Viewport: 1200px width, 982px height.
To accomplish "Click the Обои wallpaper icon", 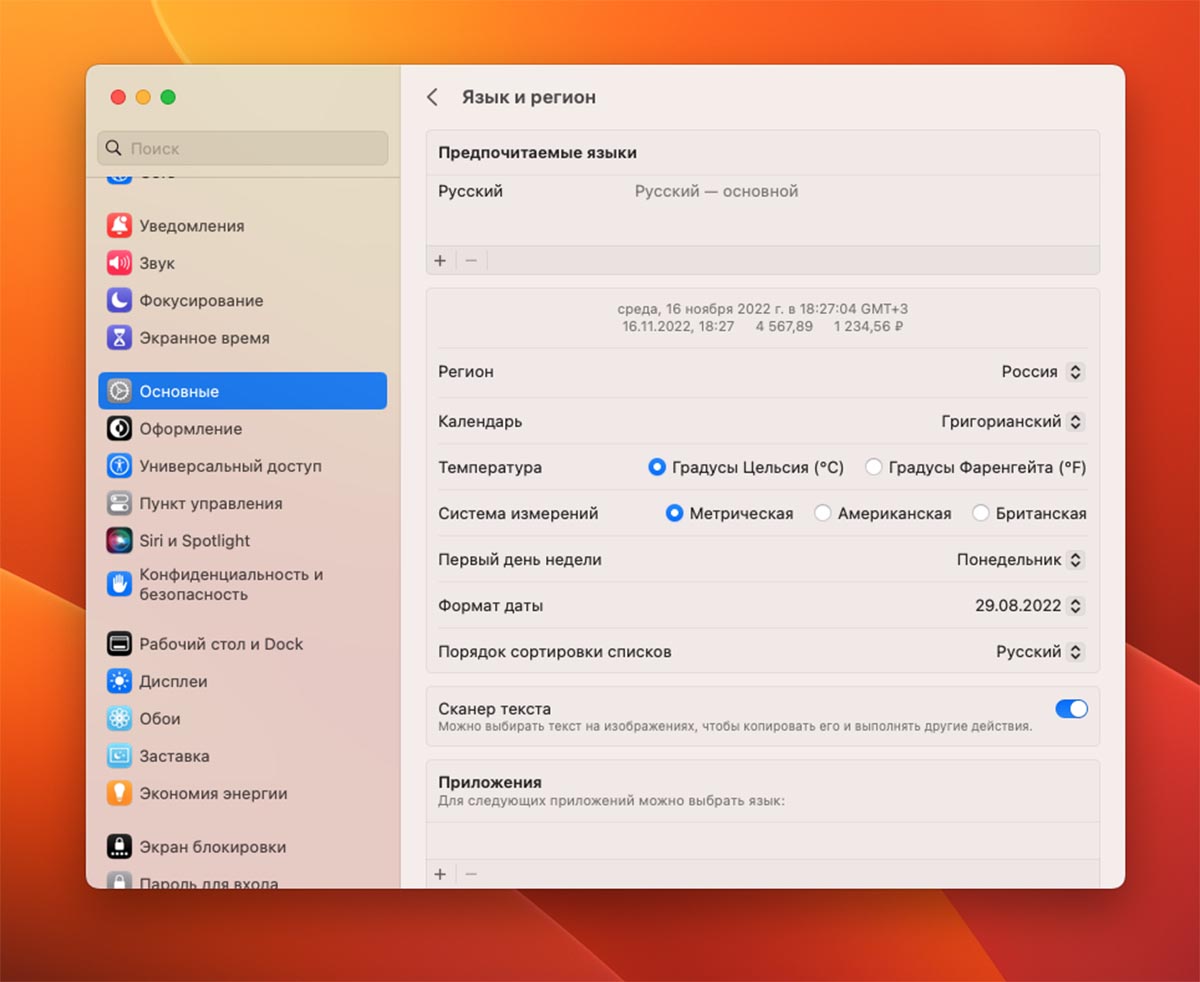I will (x=120, y=719).
